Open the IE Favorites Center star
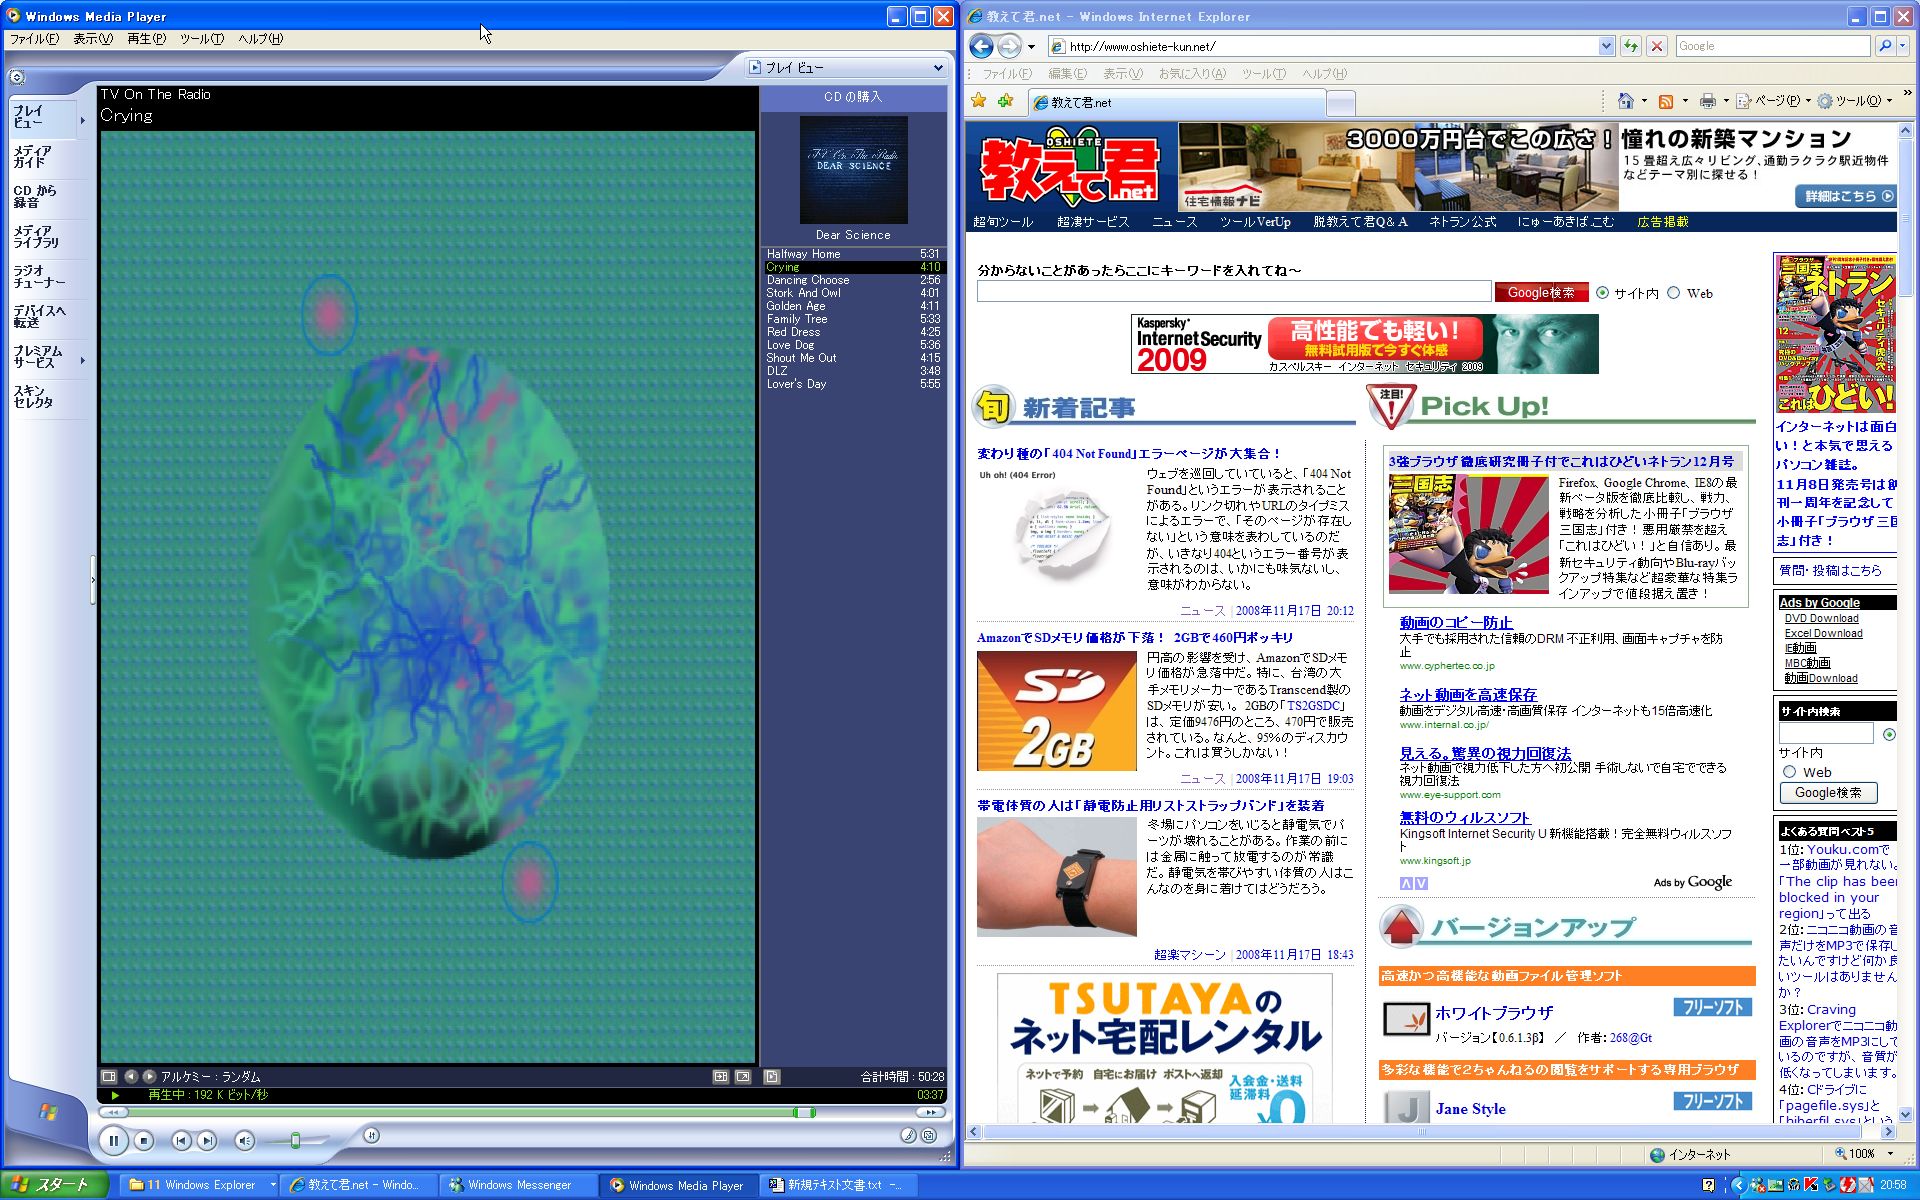Image resolution: width=1920 pixels, height=1200 pixels. 978,101
